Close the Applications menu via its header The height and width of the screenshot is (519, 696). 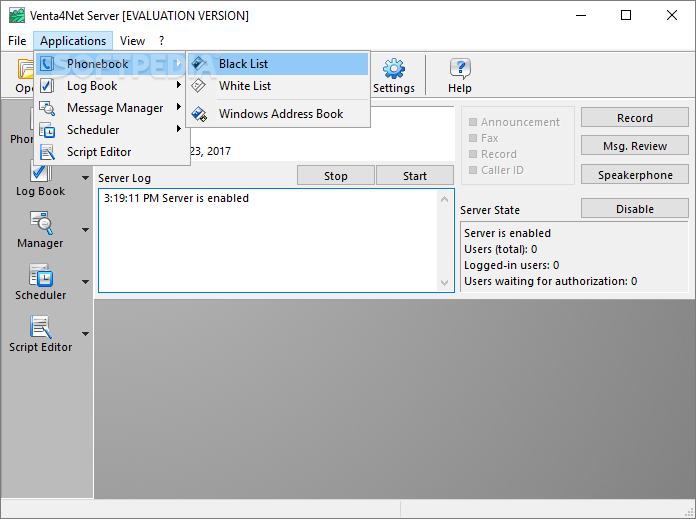click(x=73, y=41)
